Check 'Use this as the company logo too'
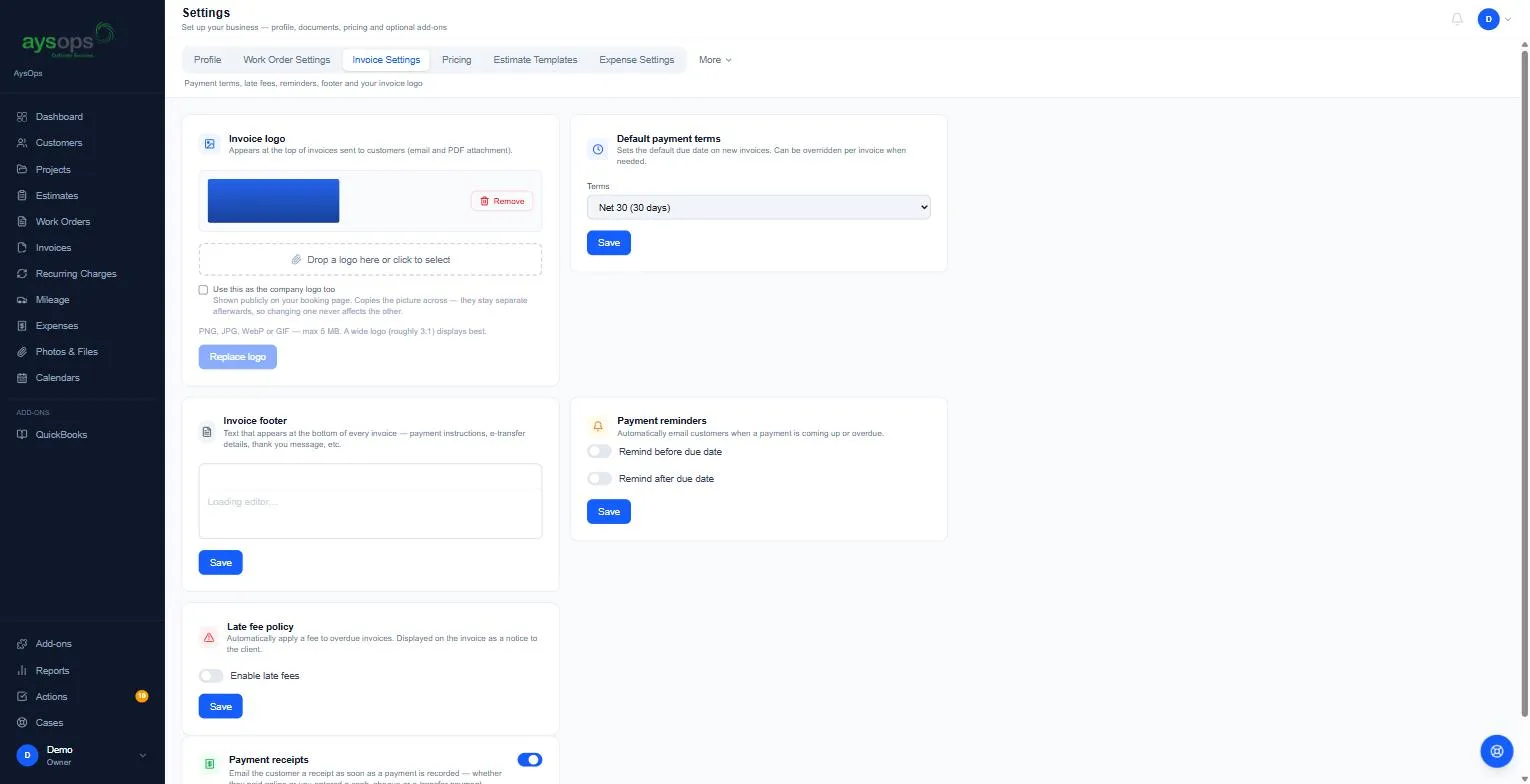The image size is (1530, 784). [x=203, y=290]
